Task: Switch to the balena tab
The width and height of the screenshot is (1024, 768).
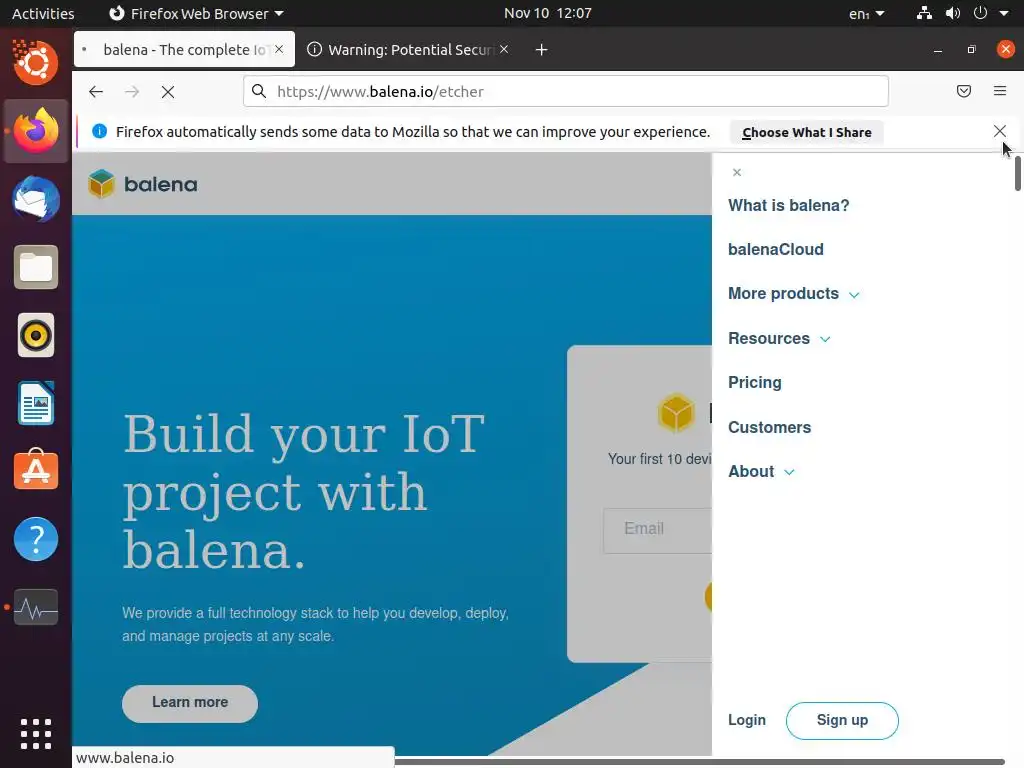Action: coord(184,50)
